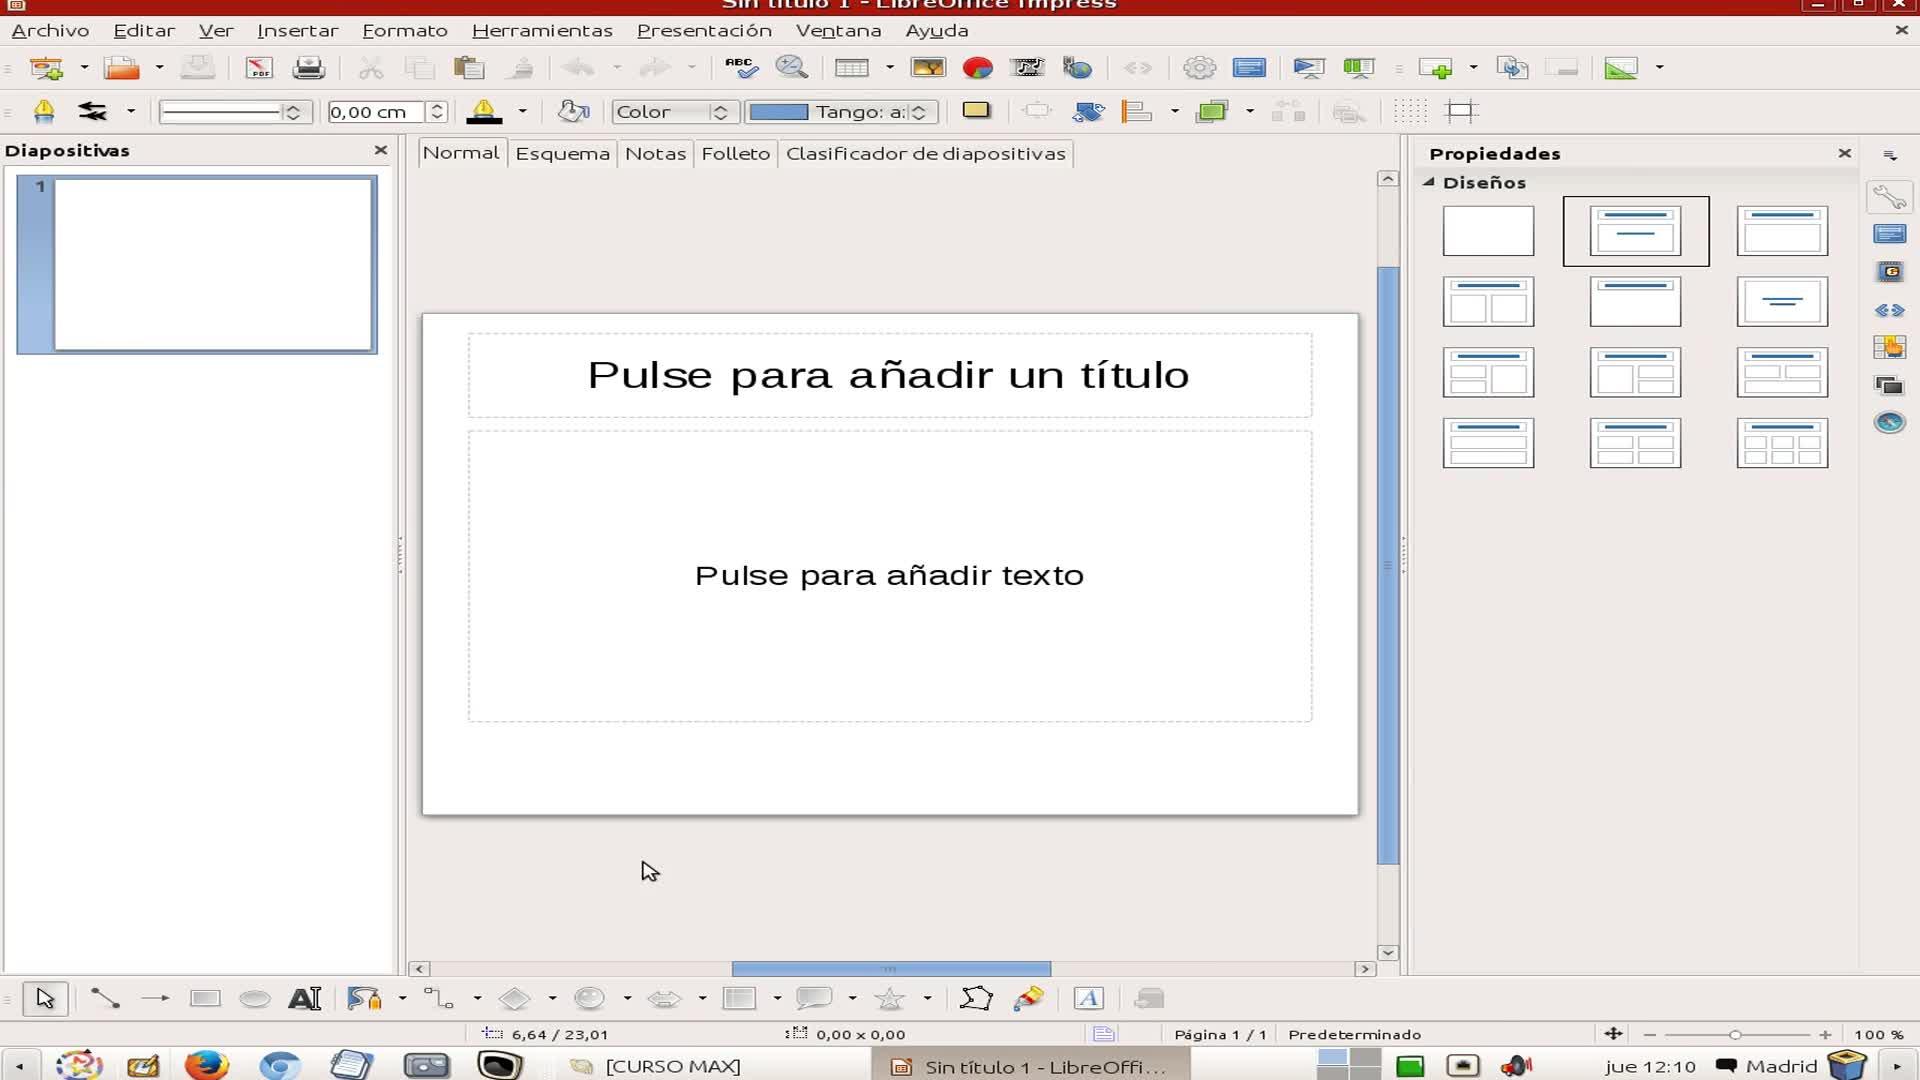This screenshot has width=1920, height=1080.
Task: Click the Export as PDF icon
Action: (259, 68)
